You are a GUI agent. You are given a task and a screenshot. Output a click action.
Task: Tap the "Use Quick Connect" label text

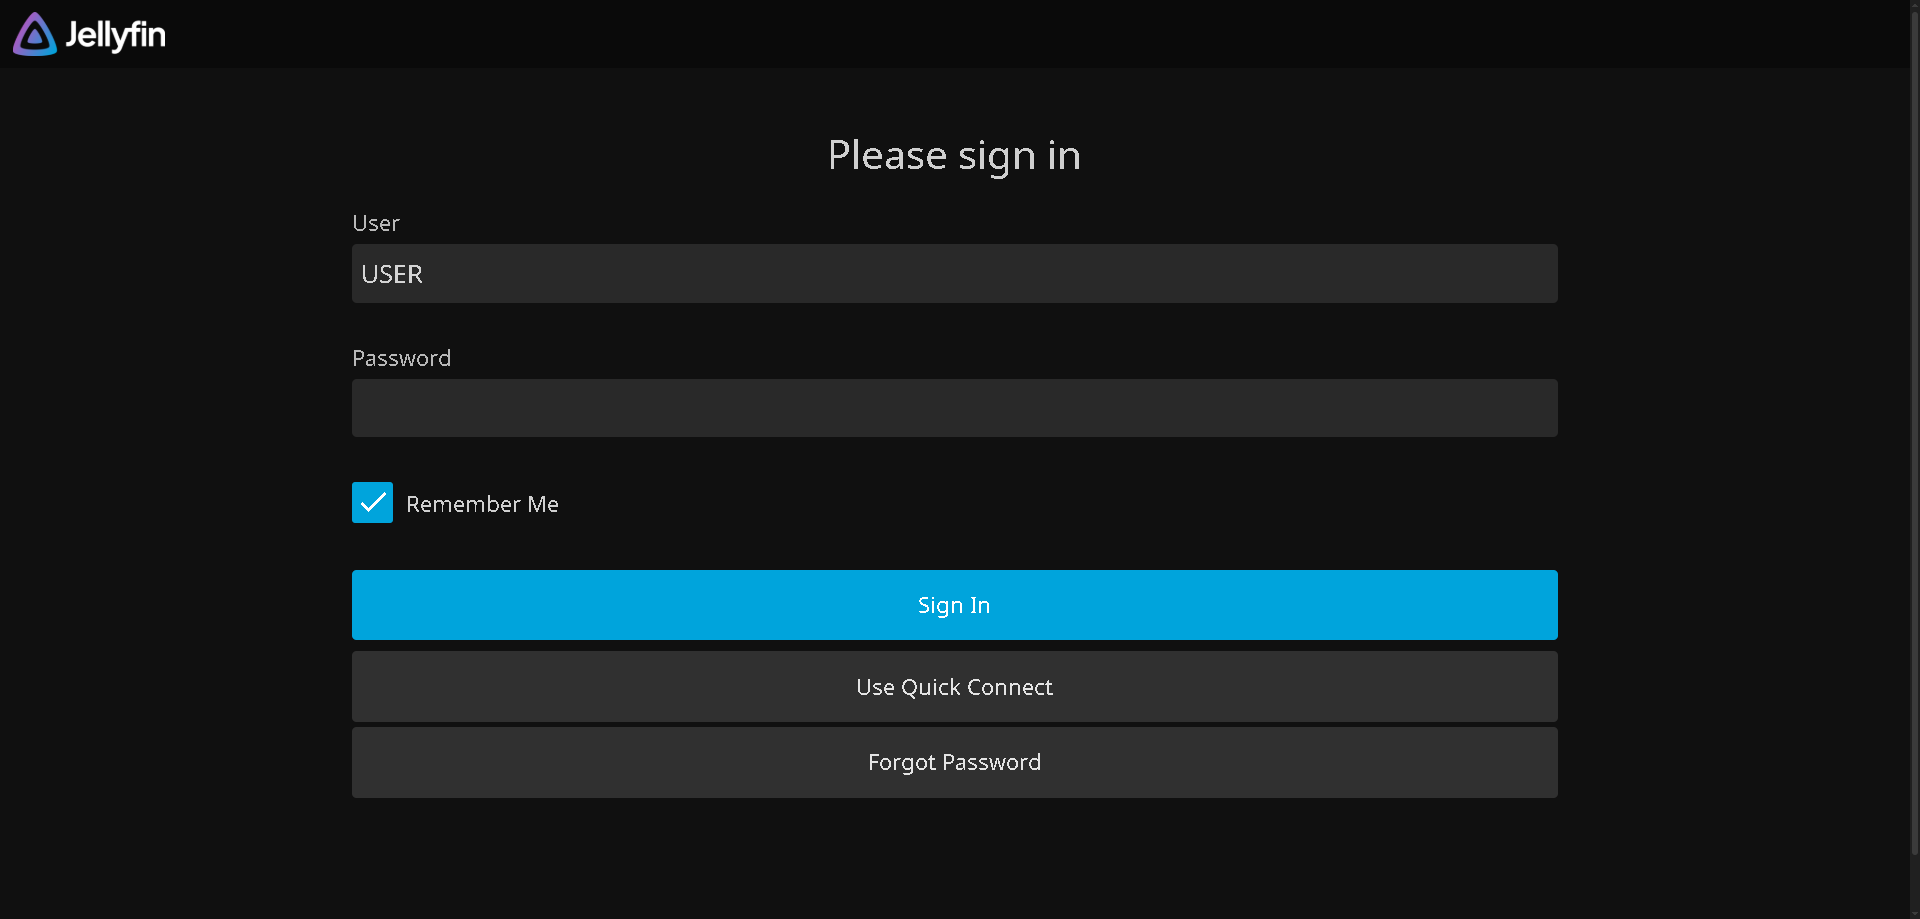[x=954, y=687]
